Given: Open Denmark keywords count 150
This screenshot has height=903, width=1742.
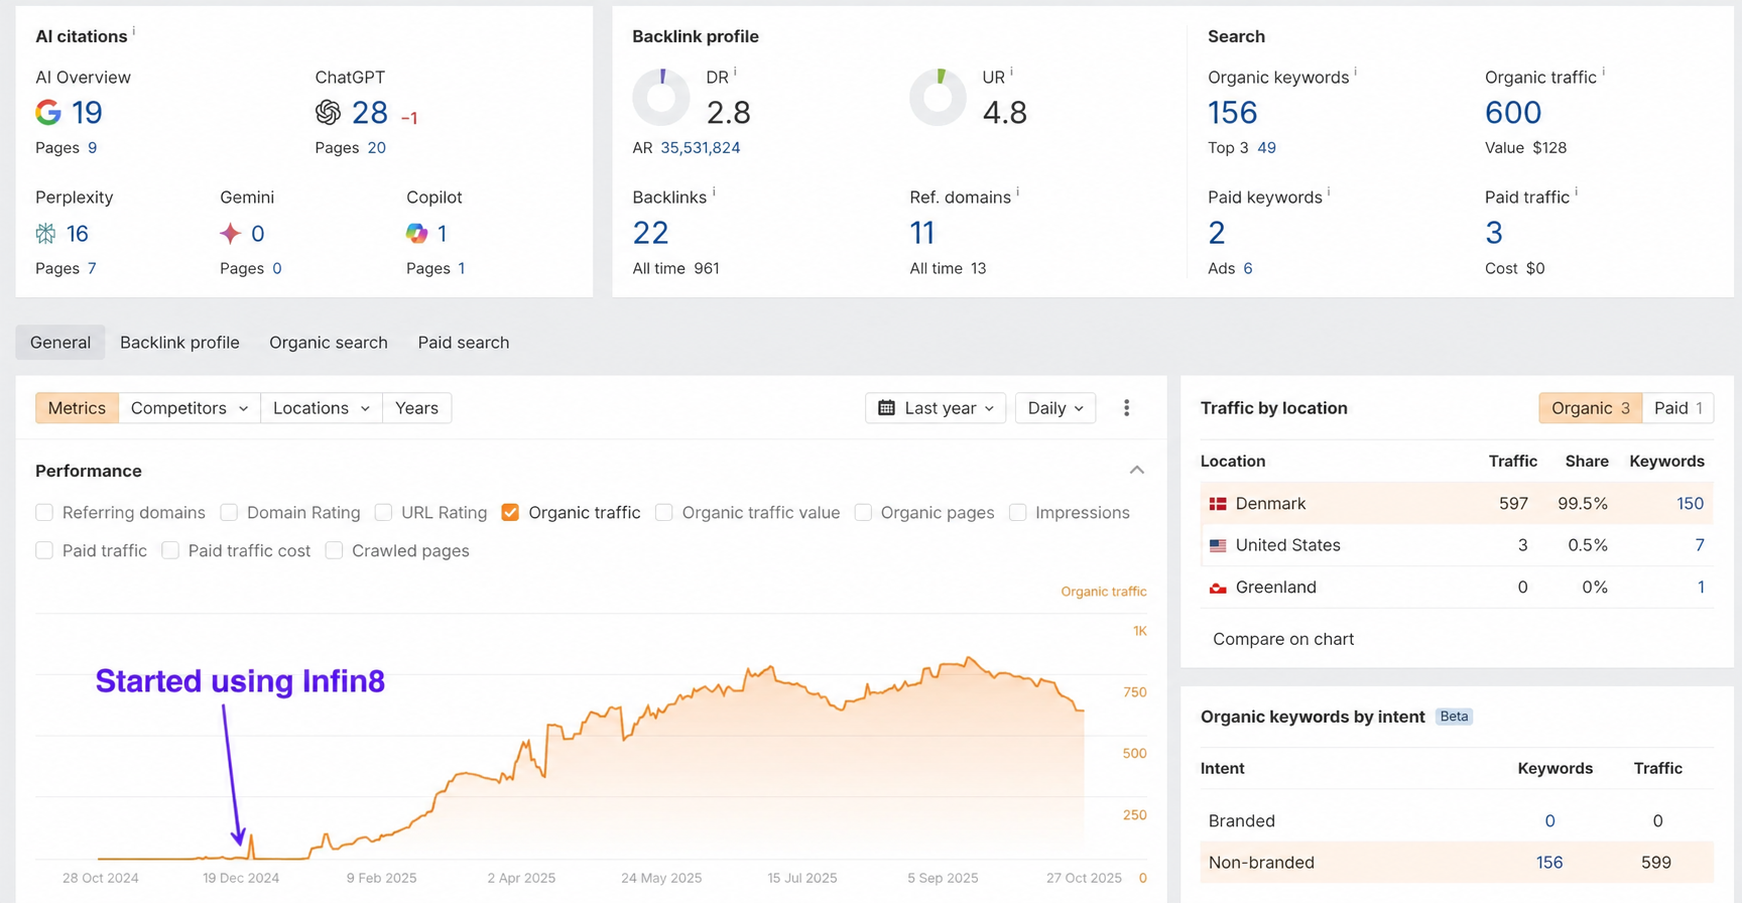Looking at the screenshot, I should [x=1690, y=504].
